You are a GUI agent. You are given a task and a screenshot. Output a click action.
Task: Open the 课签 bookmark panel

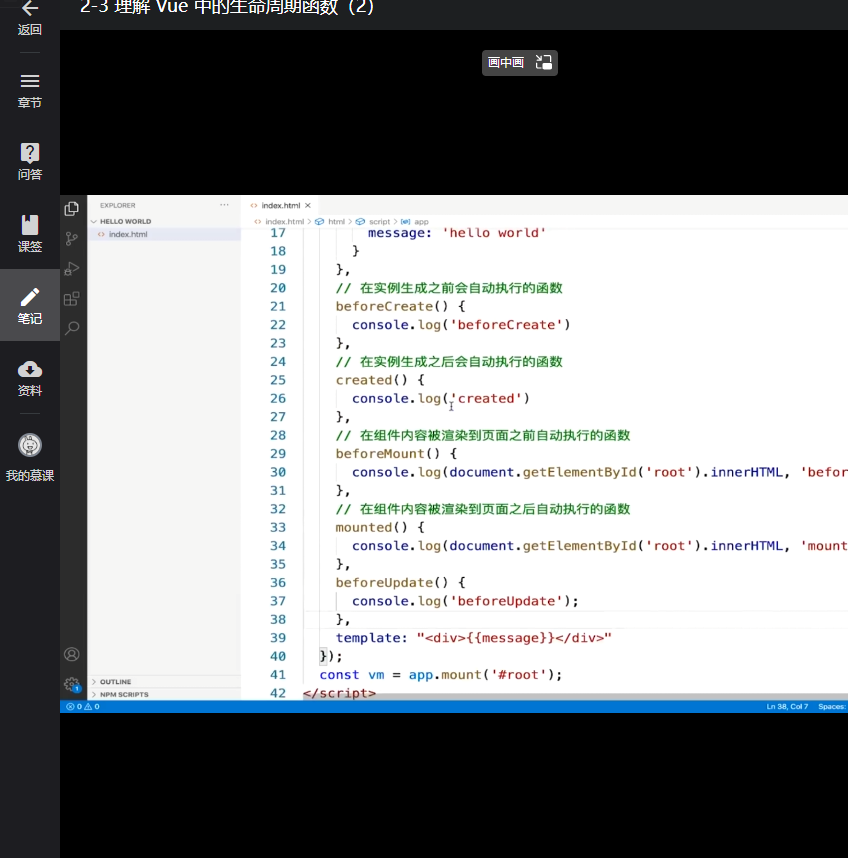[x=30, y=226]
